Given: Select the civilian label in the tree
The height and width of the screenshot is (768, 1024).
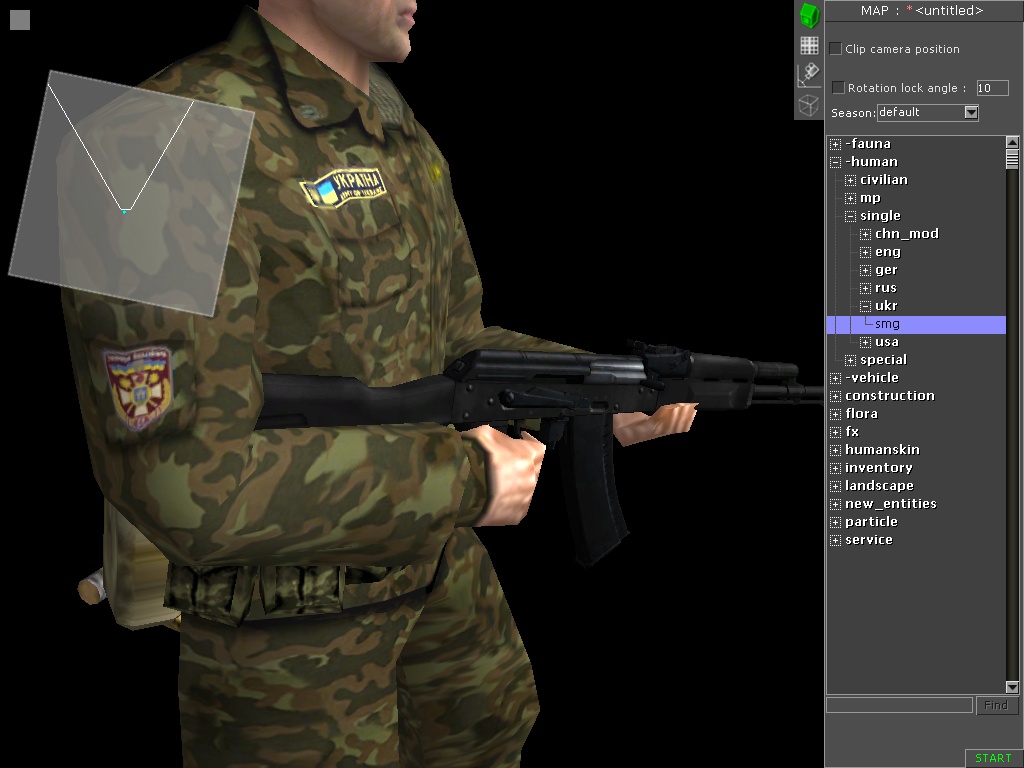Looking at the screenshot, I should click(884, 180).
